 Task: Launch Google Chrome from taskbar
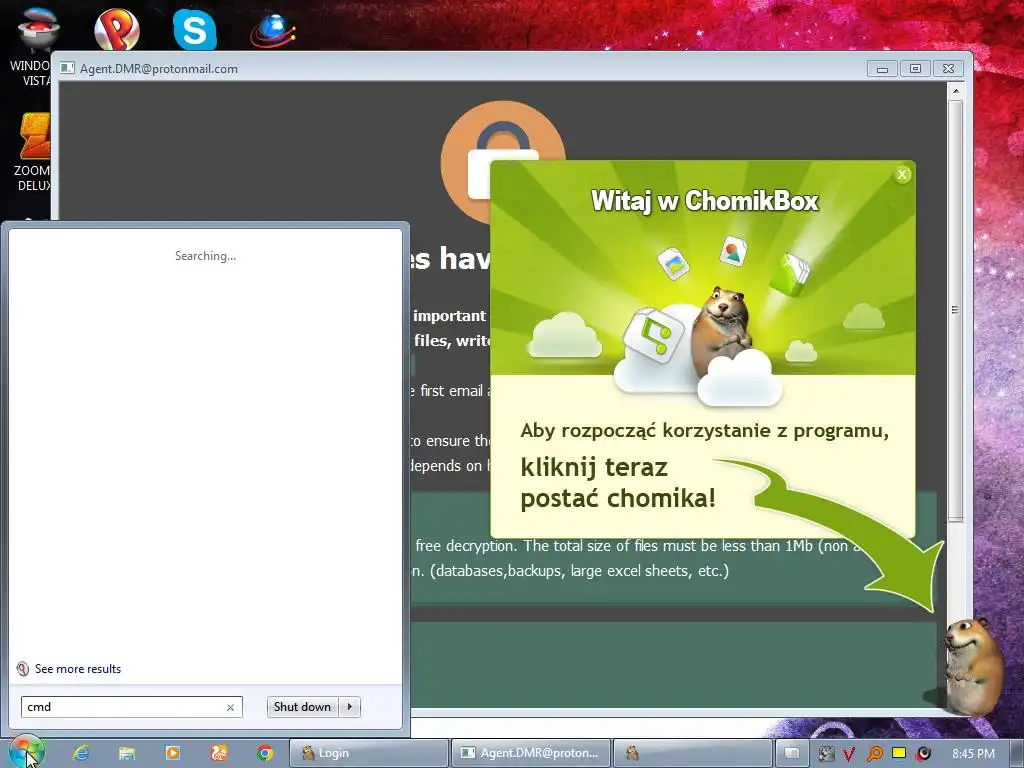tap(264, 753)
